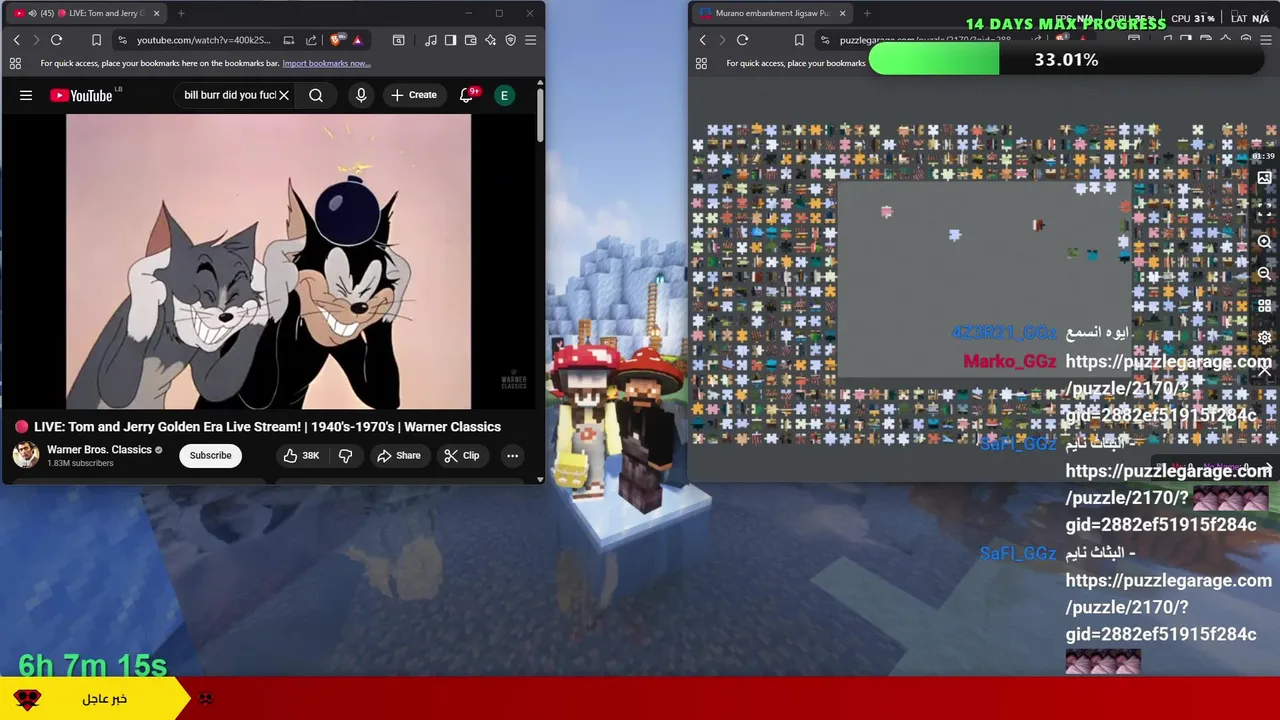This screenshot has height=720, width=1280.
Task: Toggle fullscreen in the puzzle
Action: (1264, 210)
